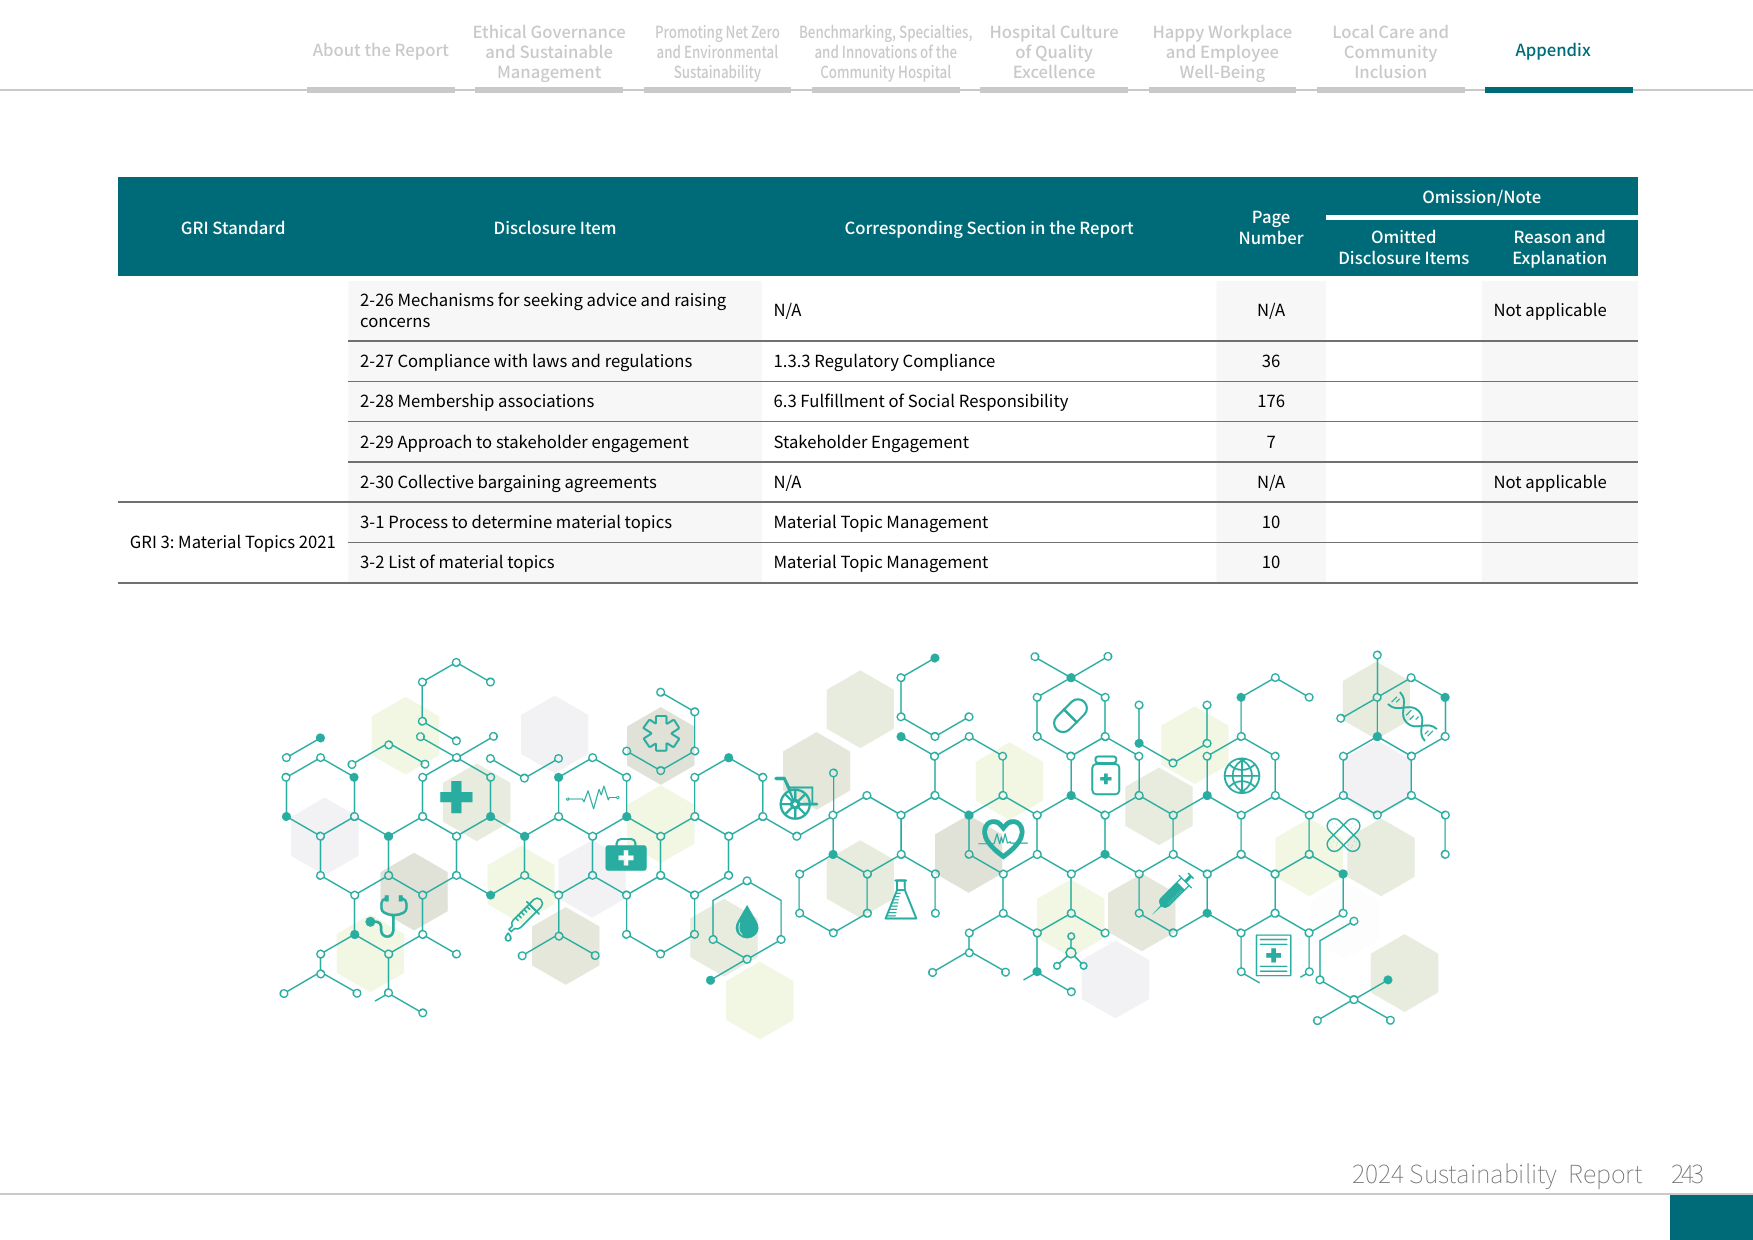The width and height of the screenshot is (1753, 1240).
Task: Click the 2024 Sustainability Report footer text
Action: pyautogui.click(x=1496, y=1174)
